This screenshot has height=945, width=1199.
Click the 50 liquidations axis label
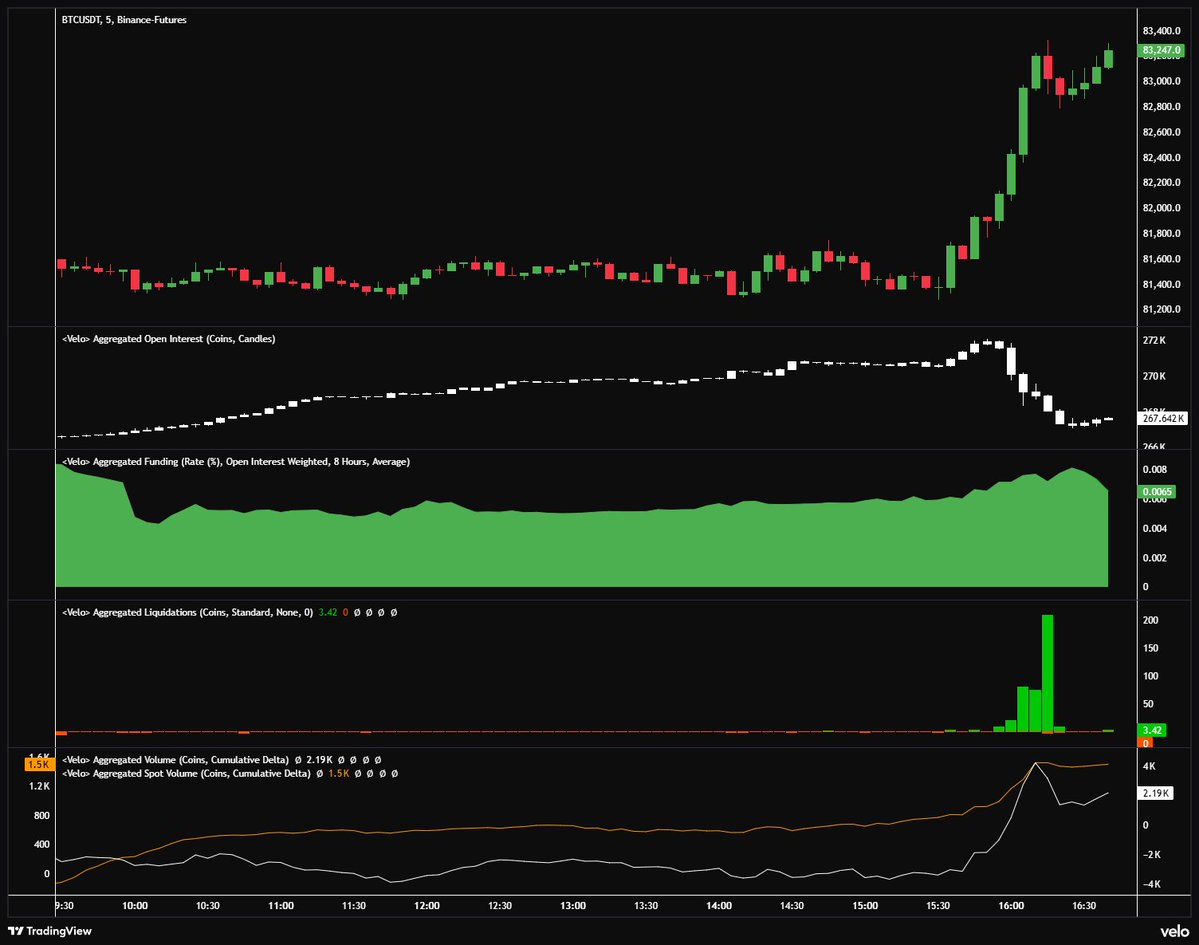(1149, 704)
